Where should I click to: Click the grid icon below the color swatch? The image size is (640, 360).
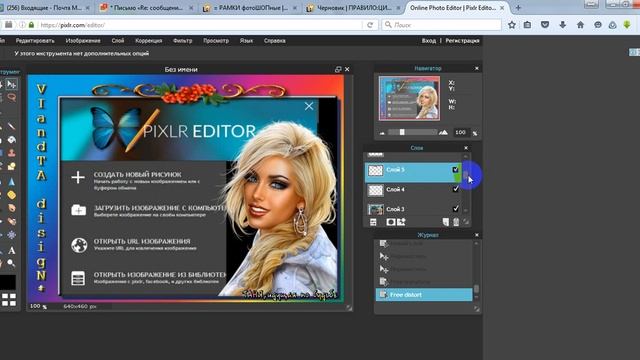point(9,300)
